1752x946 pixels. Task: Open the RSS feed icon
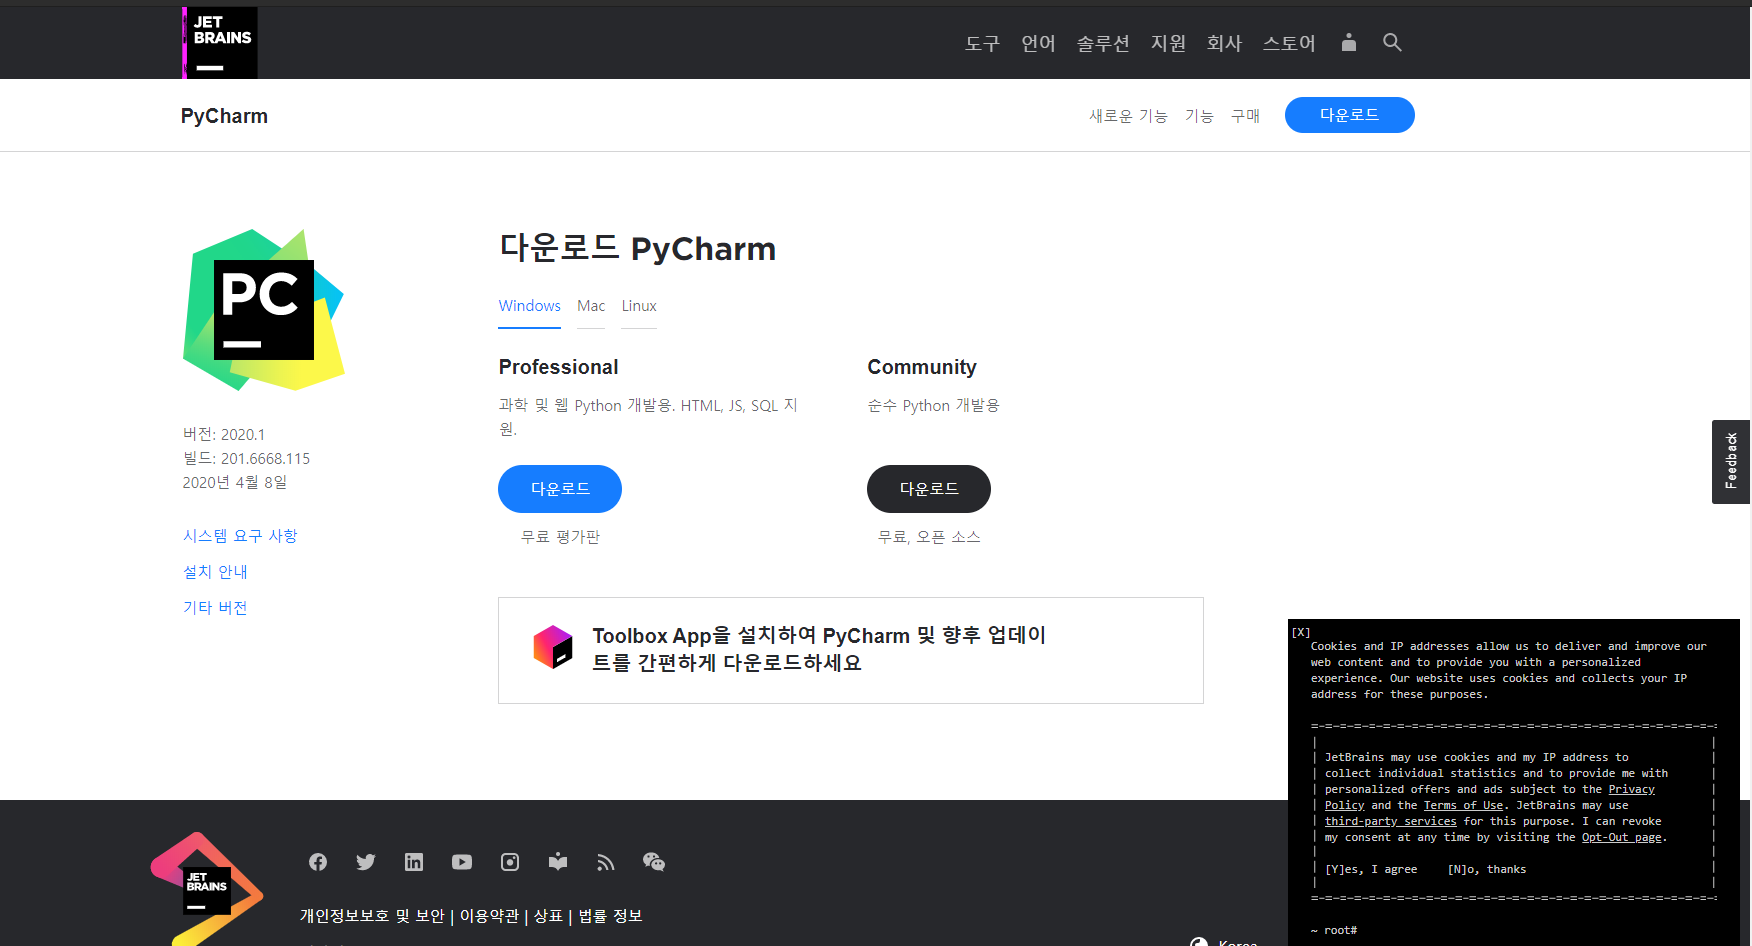tap(606, 862)
